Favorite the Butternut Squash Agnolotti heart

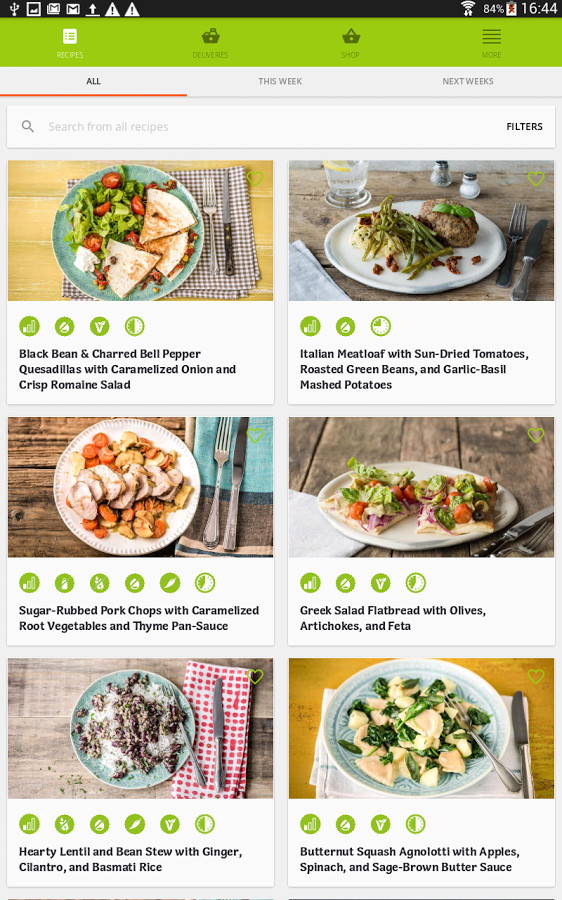click(536, 676)
